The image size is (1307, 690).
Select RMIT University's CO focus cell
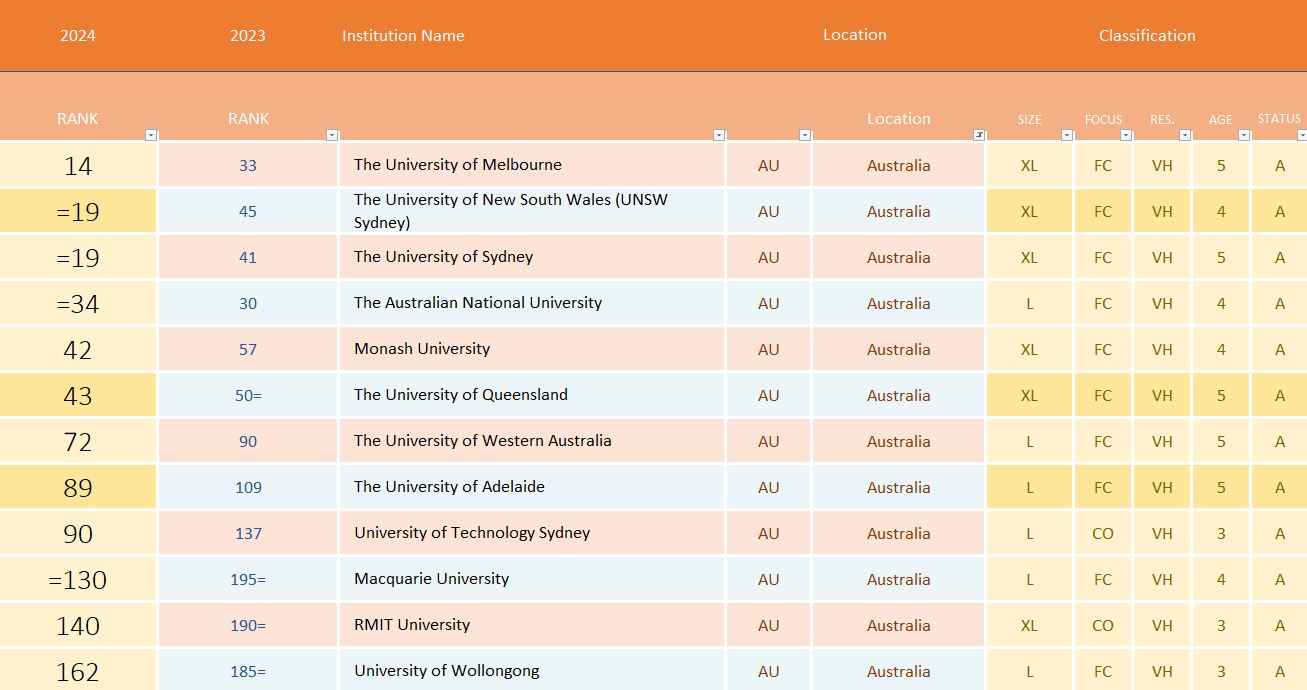click(1102, 626)
